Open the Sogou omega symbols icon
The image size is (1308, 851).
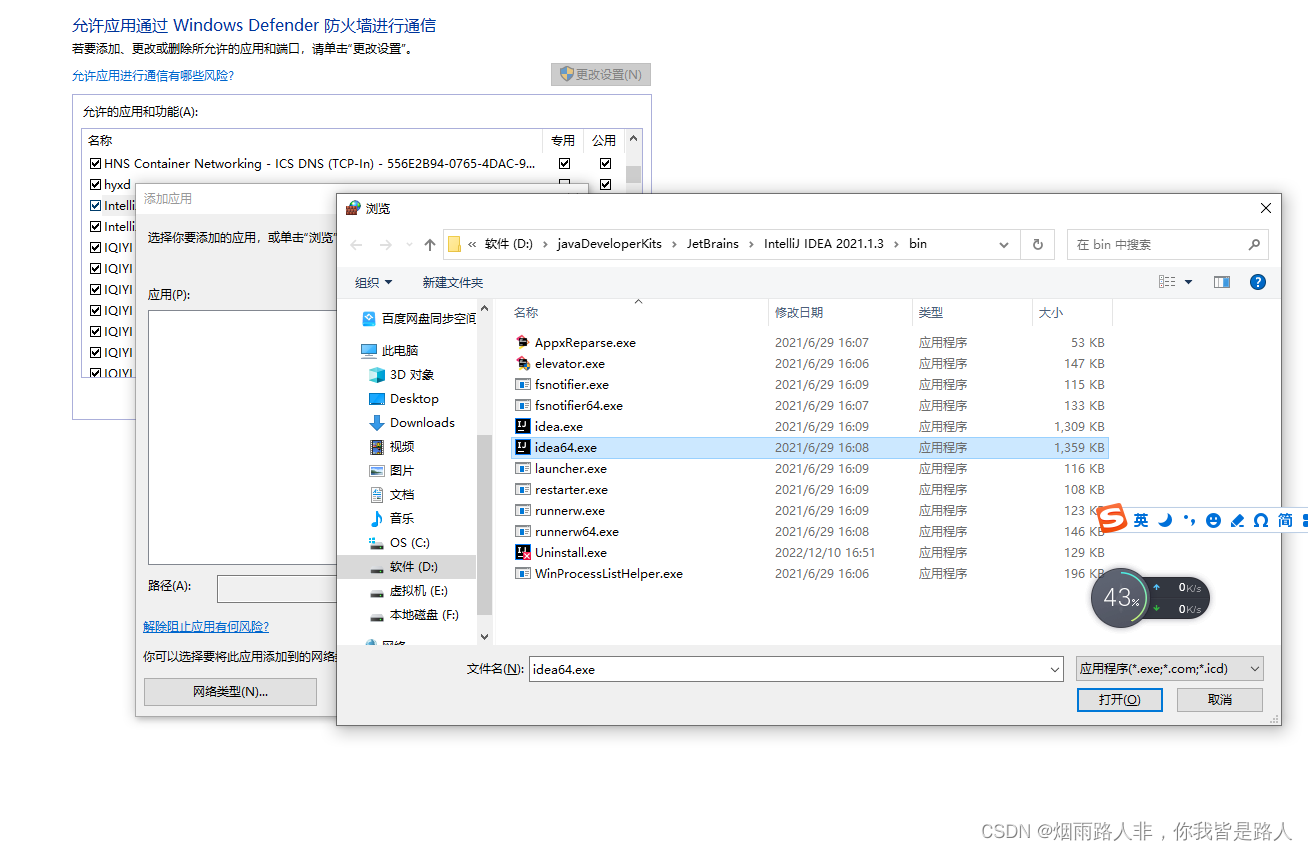(x=1261, y=520)
